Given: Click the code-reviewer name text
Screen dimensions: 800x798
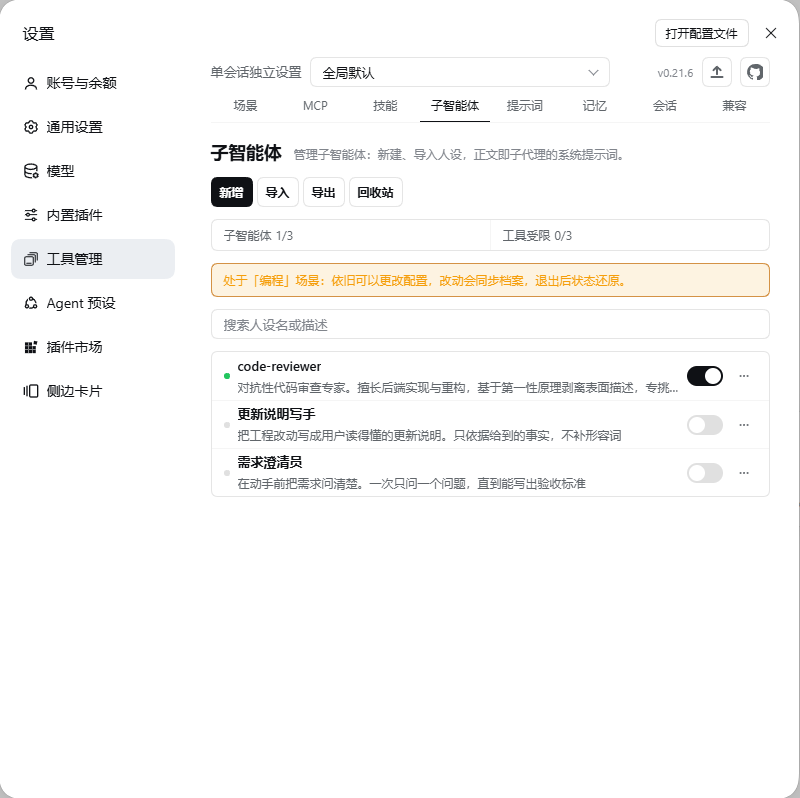Looking at the screenshot, I should 279,366.
